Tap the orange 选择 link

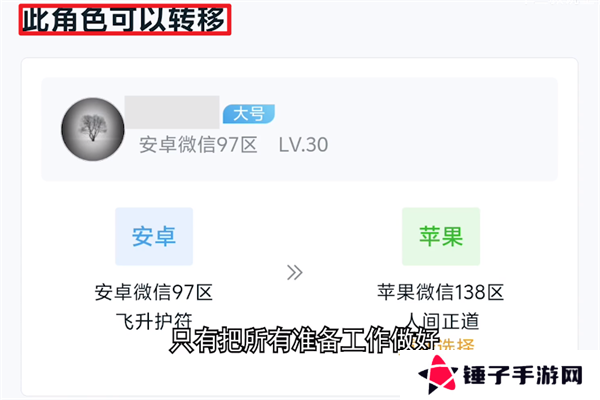[x=455, y=344]
